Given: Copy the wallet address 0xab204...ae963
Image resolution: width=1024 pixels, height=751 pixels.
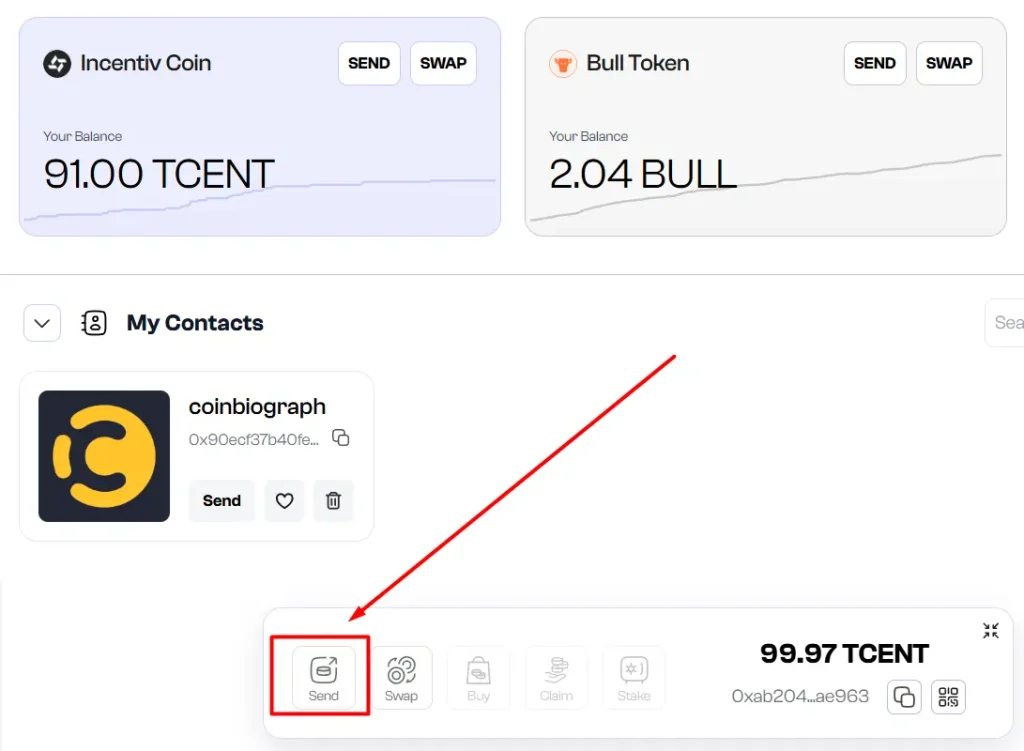Looking at the screenshot, I should tap(904, 697).
